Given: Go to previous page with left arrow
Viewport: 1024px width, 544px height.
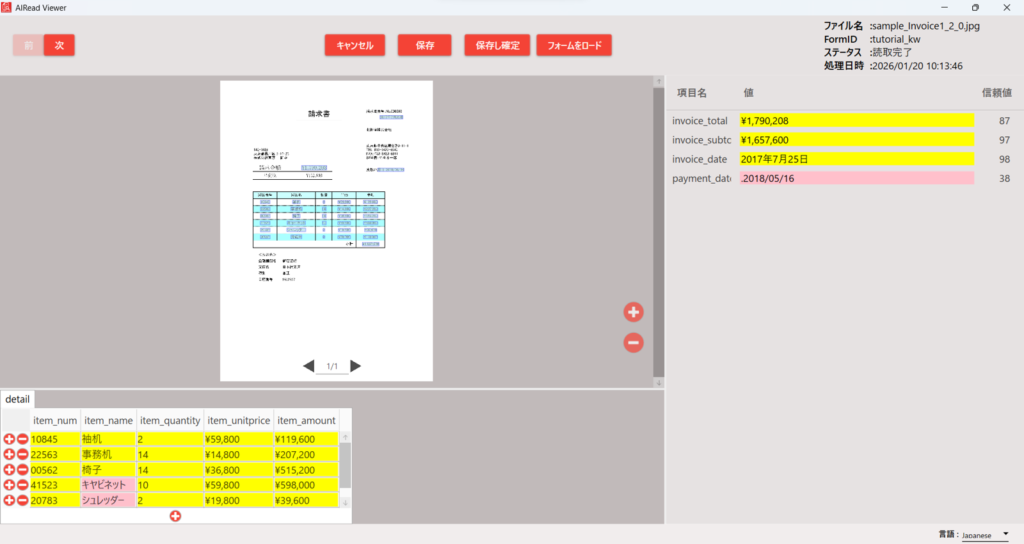Looking at the screenshot, I should (309, 366).
